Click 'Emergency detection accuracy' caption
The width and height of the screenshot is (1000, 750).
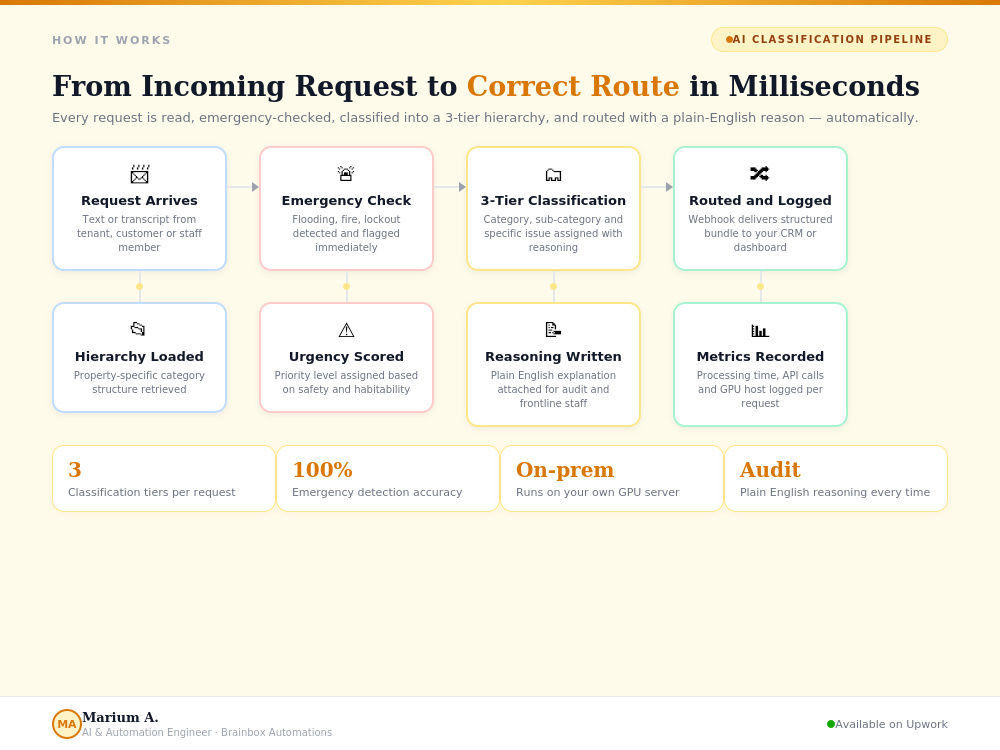(377, 492)
